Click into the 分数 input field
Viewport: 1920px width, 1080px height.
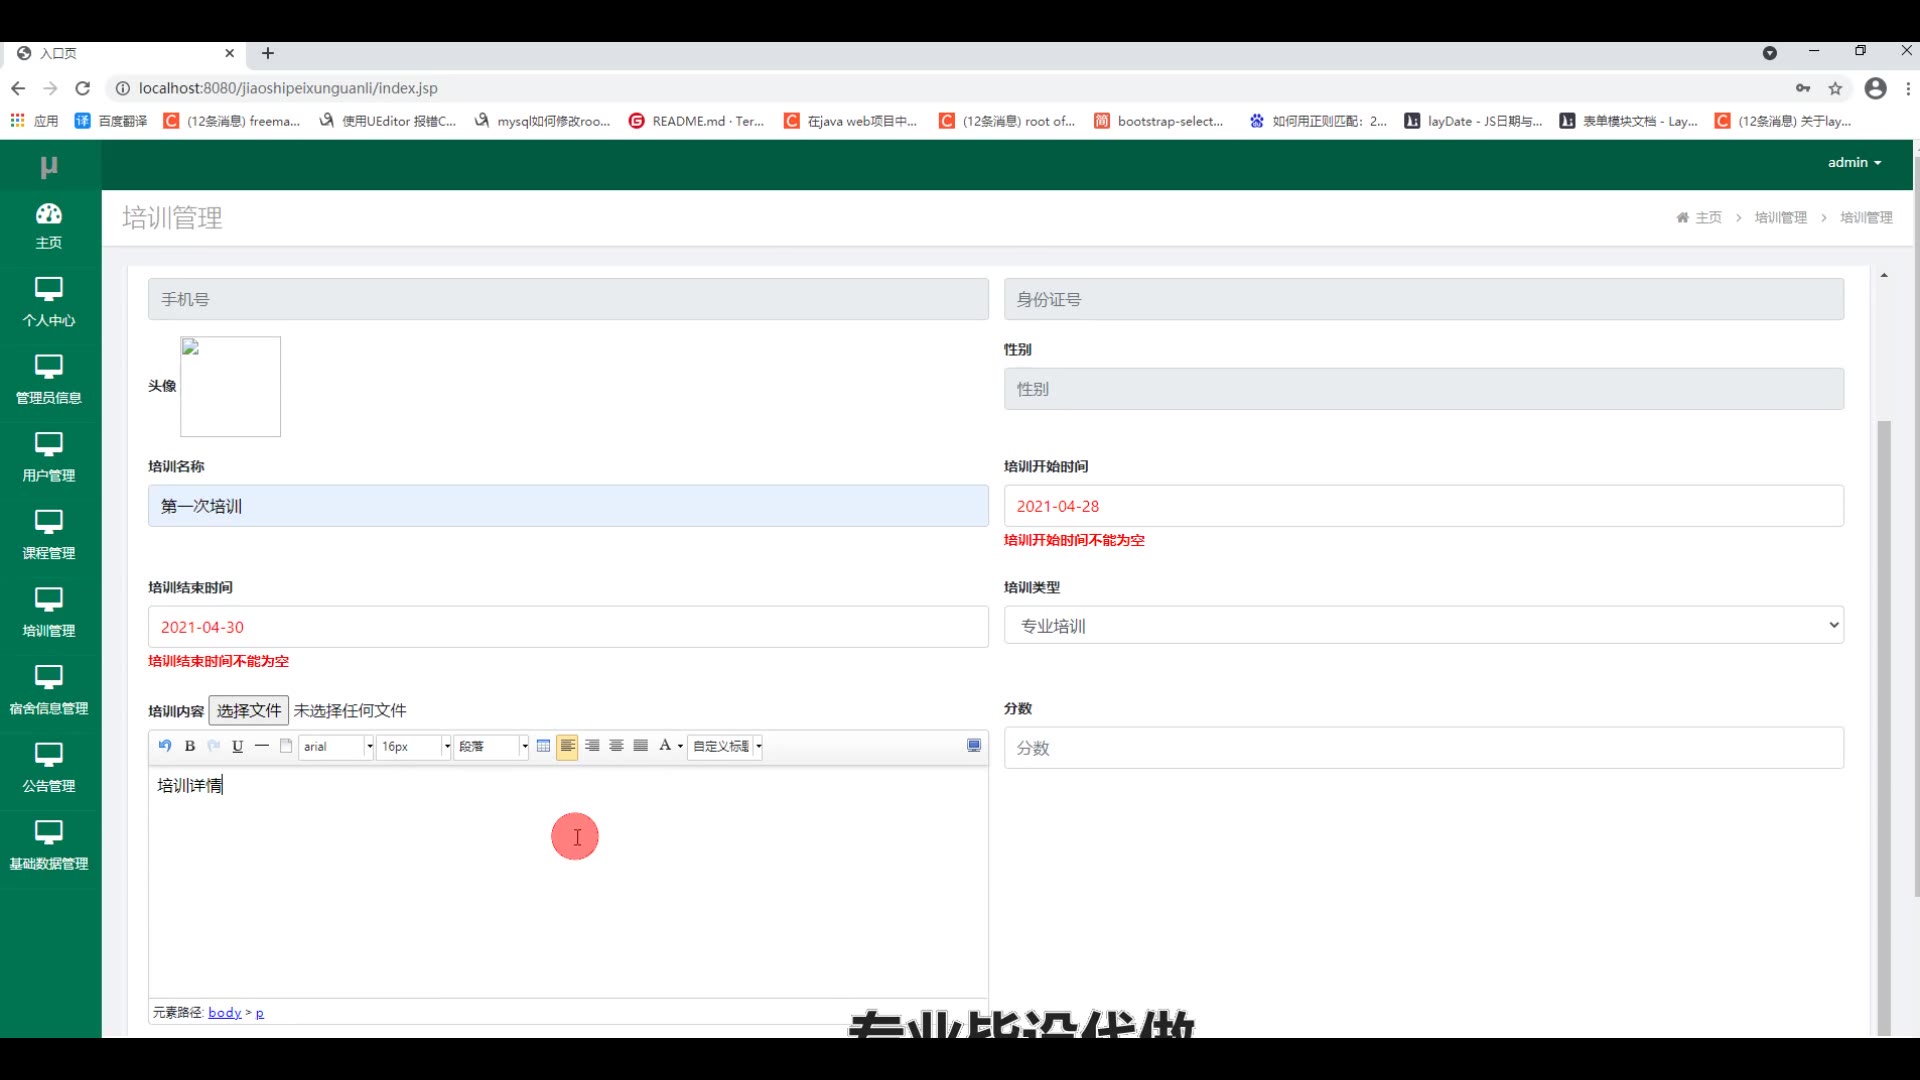click(1423, 748)
